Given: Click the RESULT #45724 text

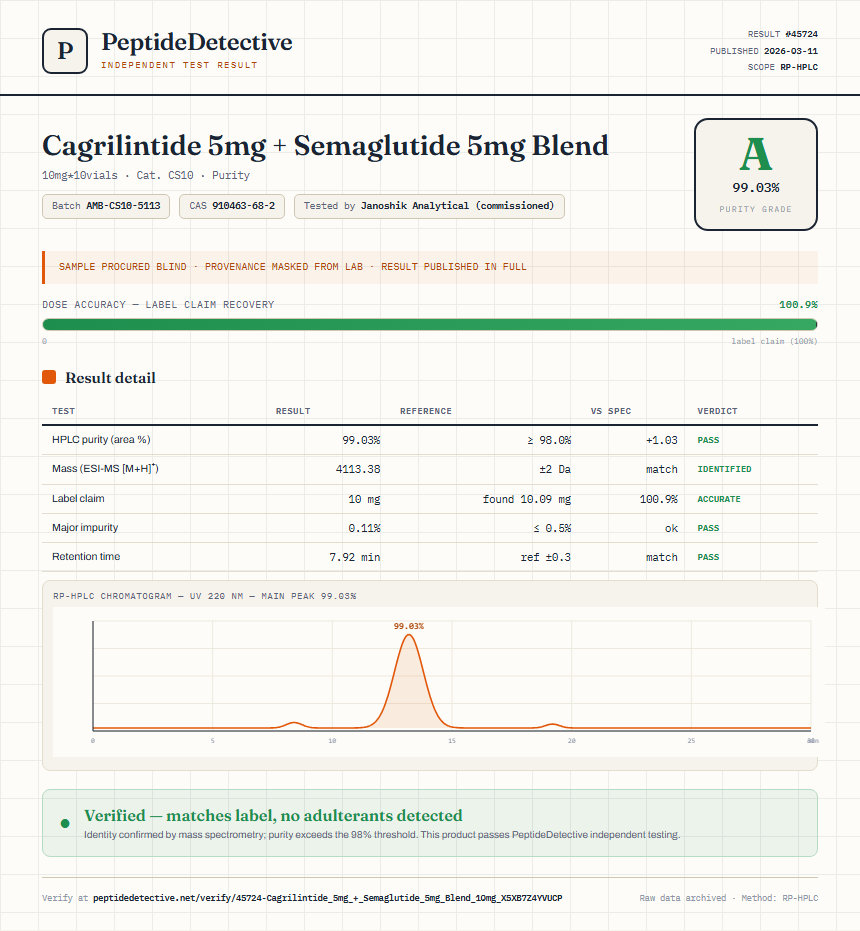Looking at the screenshot, I should click(783, 34).
